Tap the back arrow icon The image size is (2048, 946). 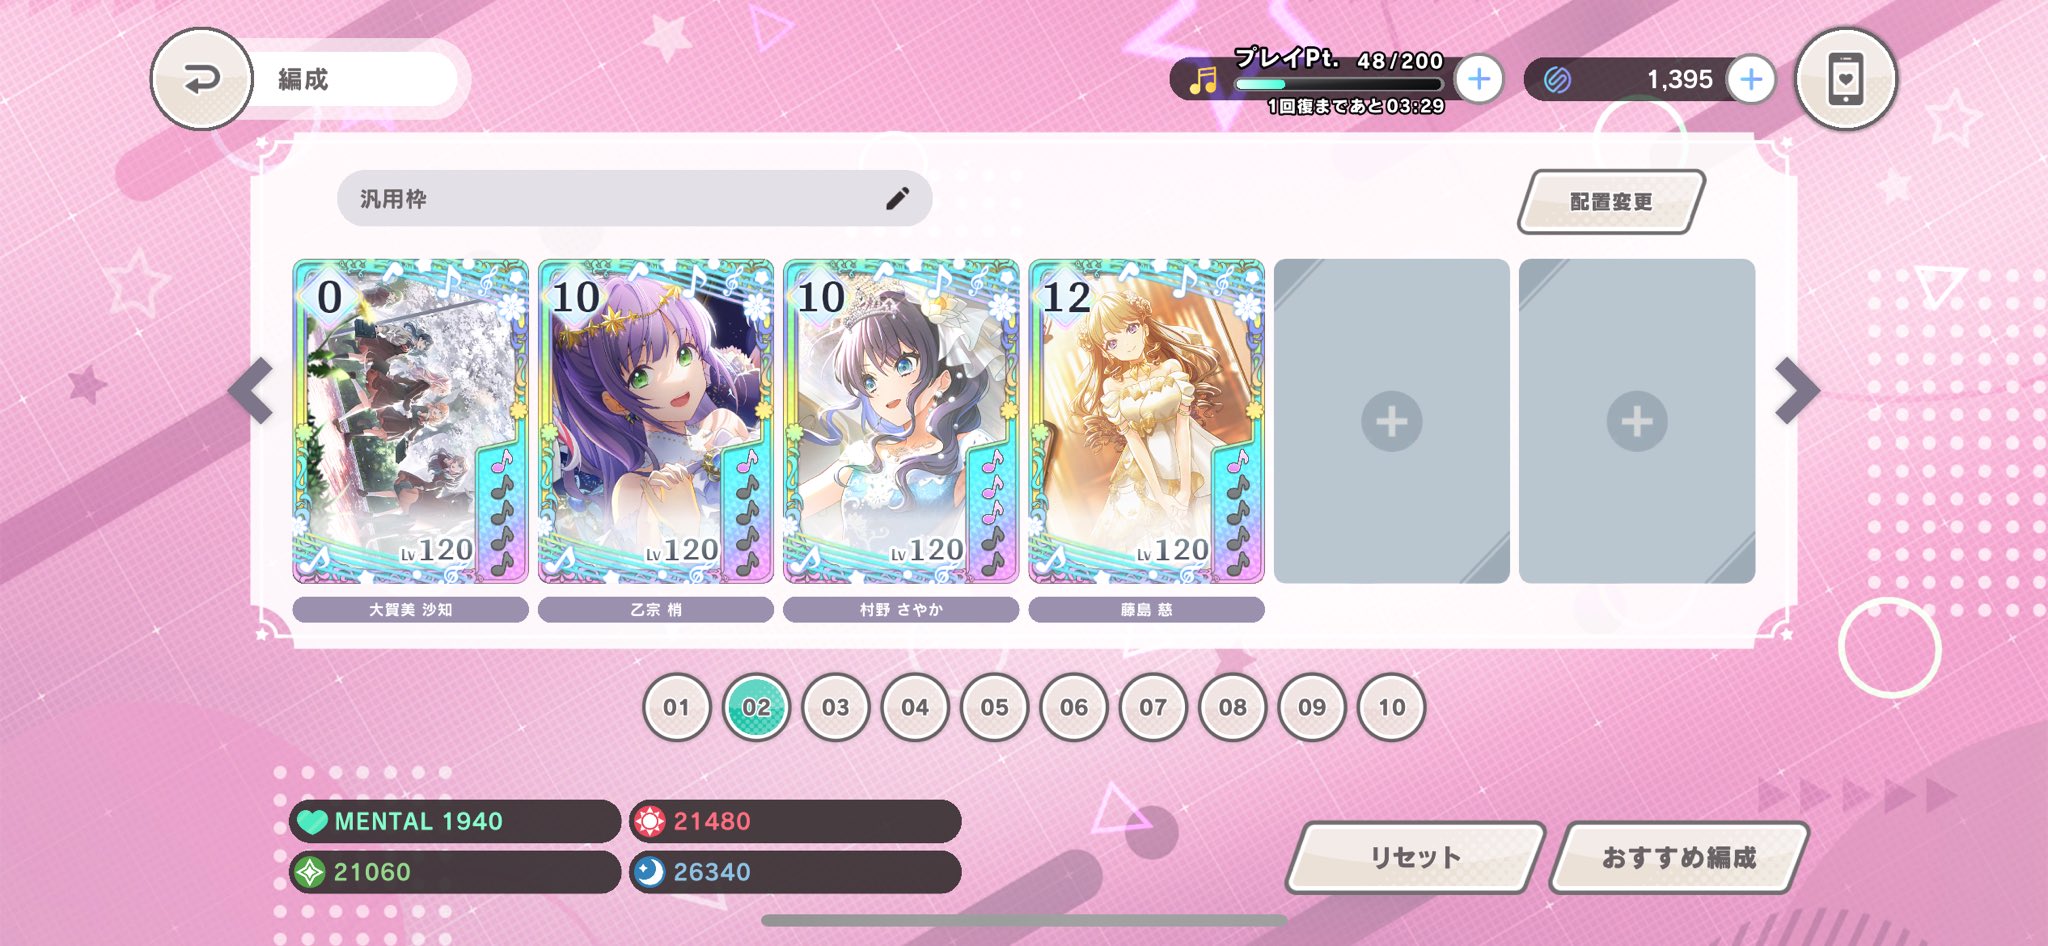[201, 79]
